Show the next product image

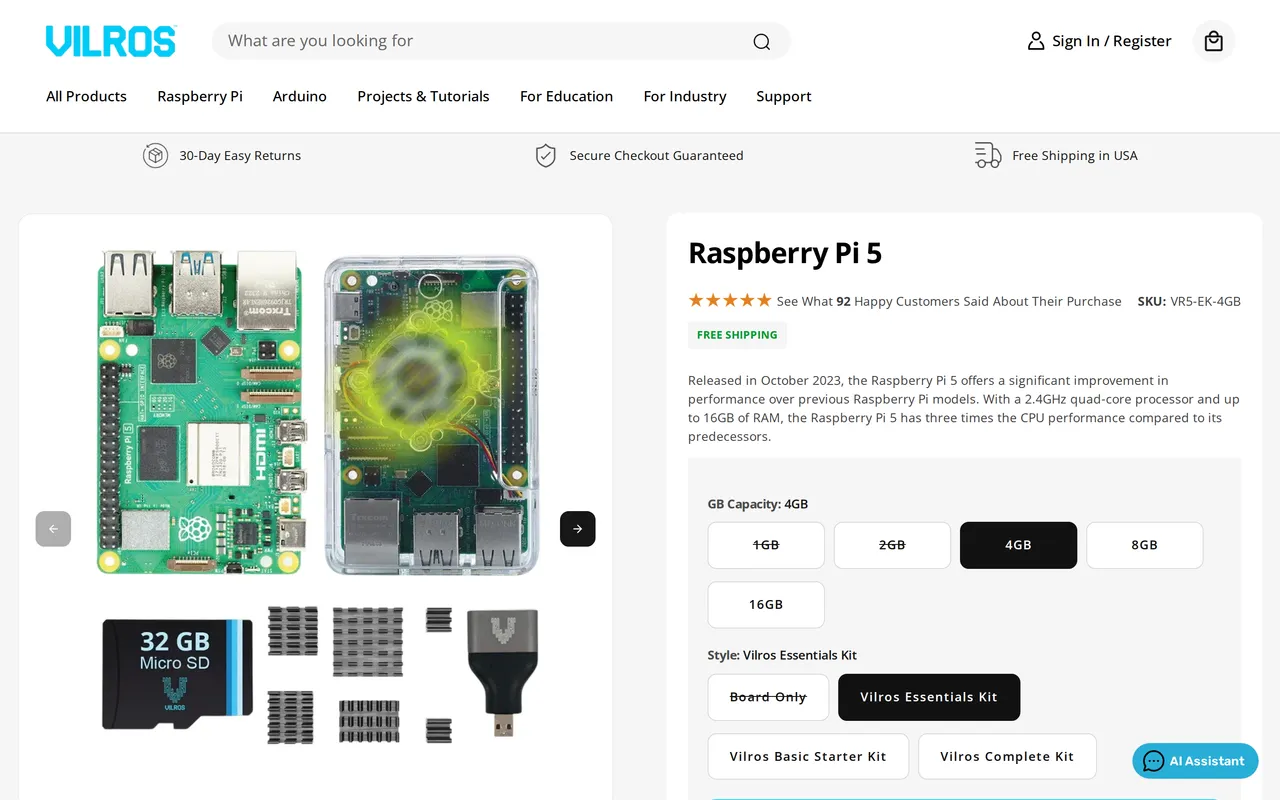(x=578, y=529)
